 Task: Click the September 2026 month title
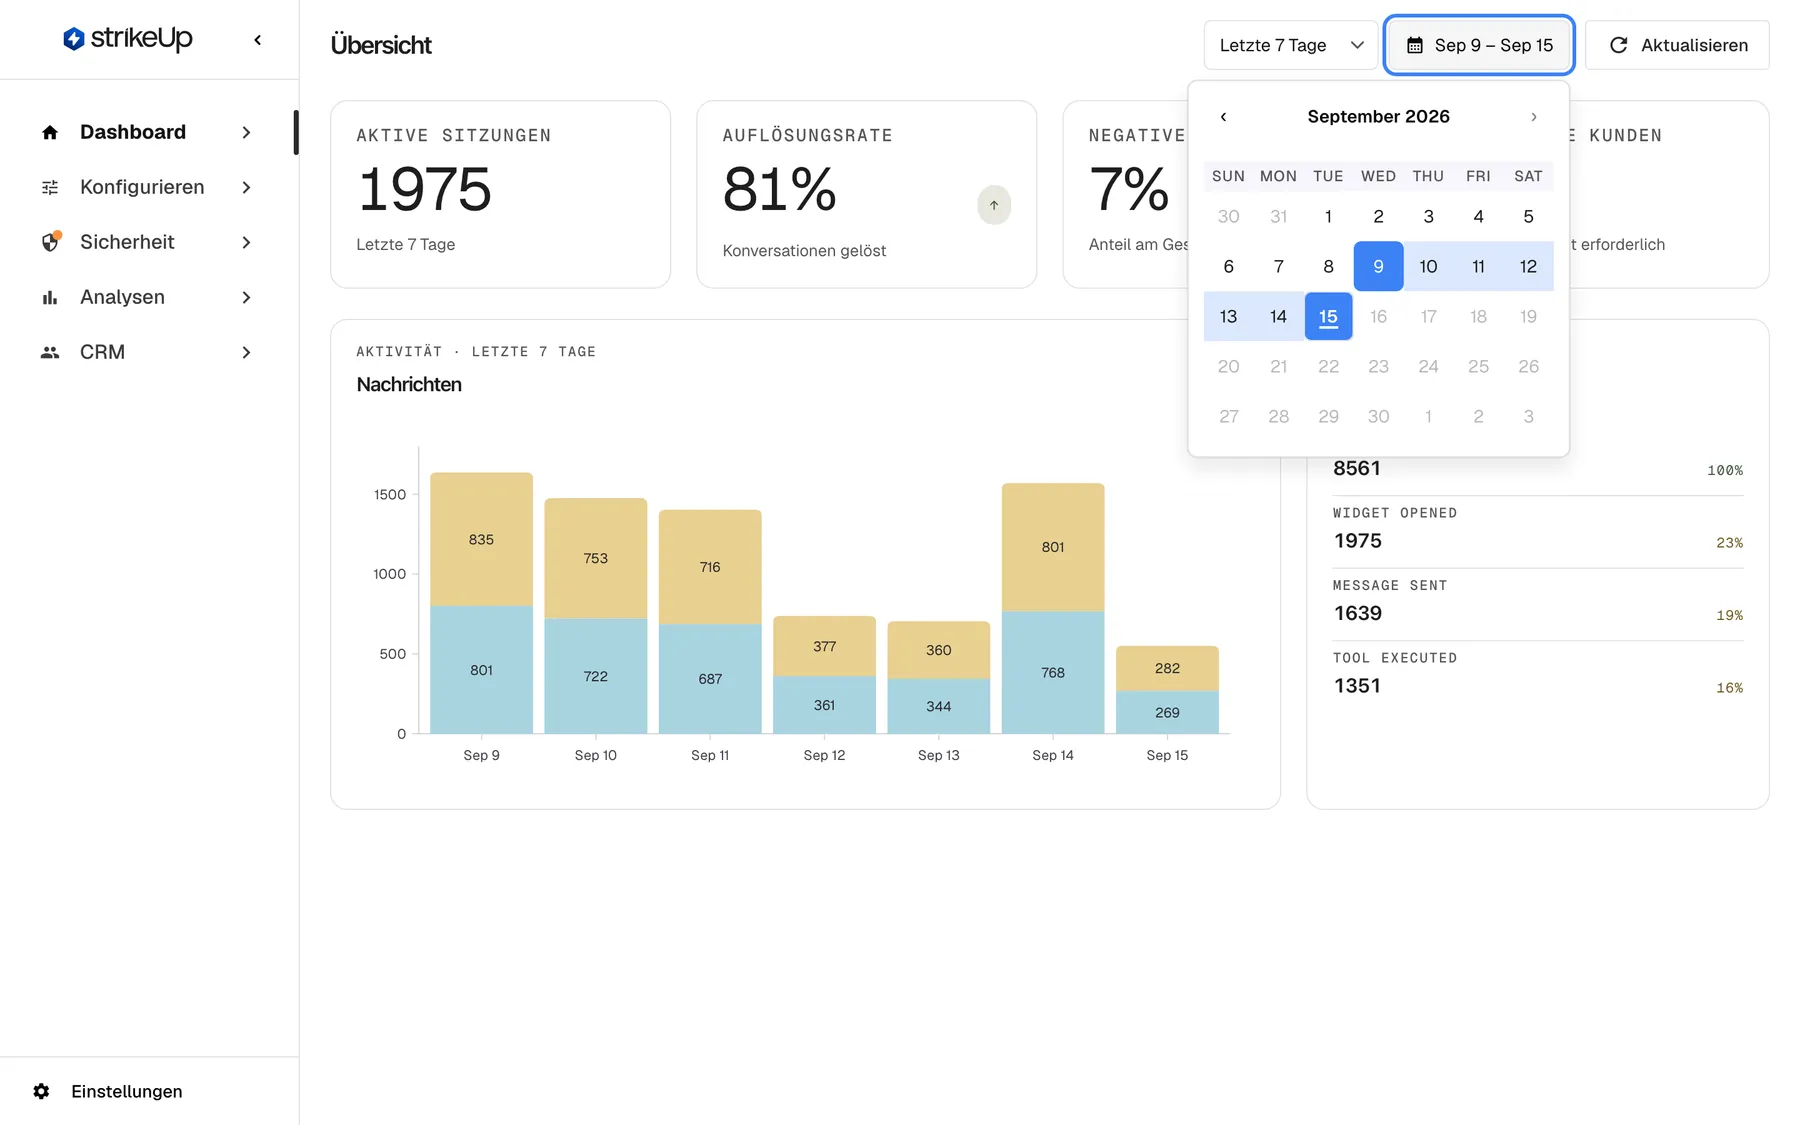pos(1378,117)
